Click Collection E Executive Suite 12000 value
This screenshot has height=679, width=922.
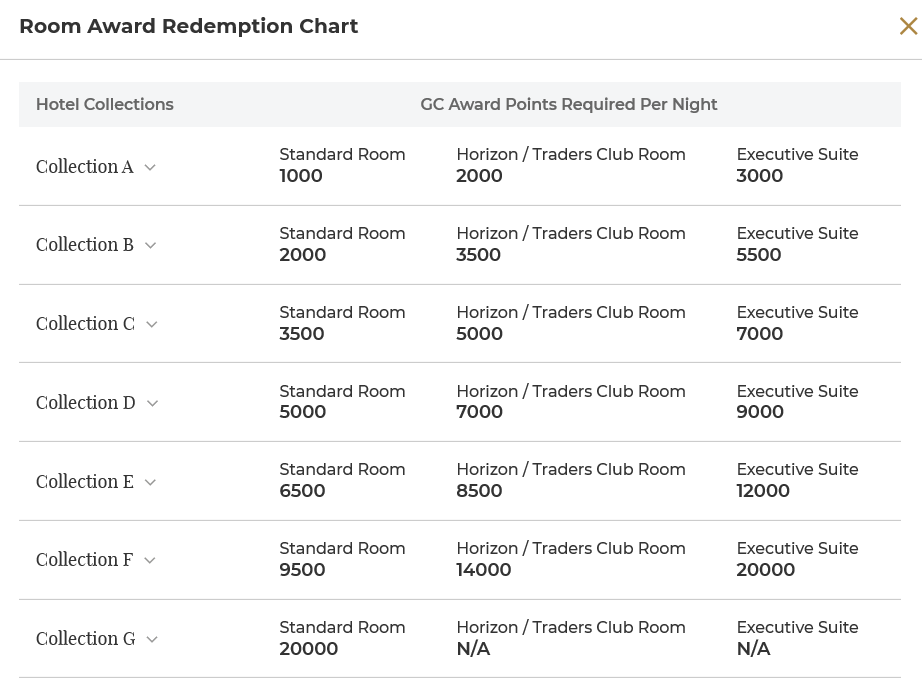click(763, 491)
